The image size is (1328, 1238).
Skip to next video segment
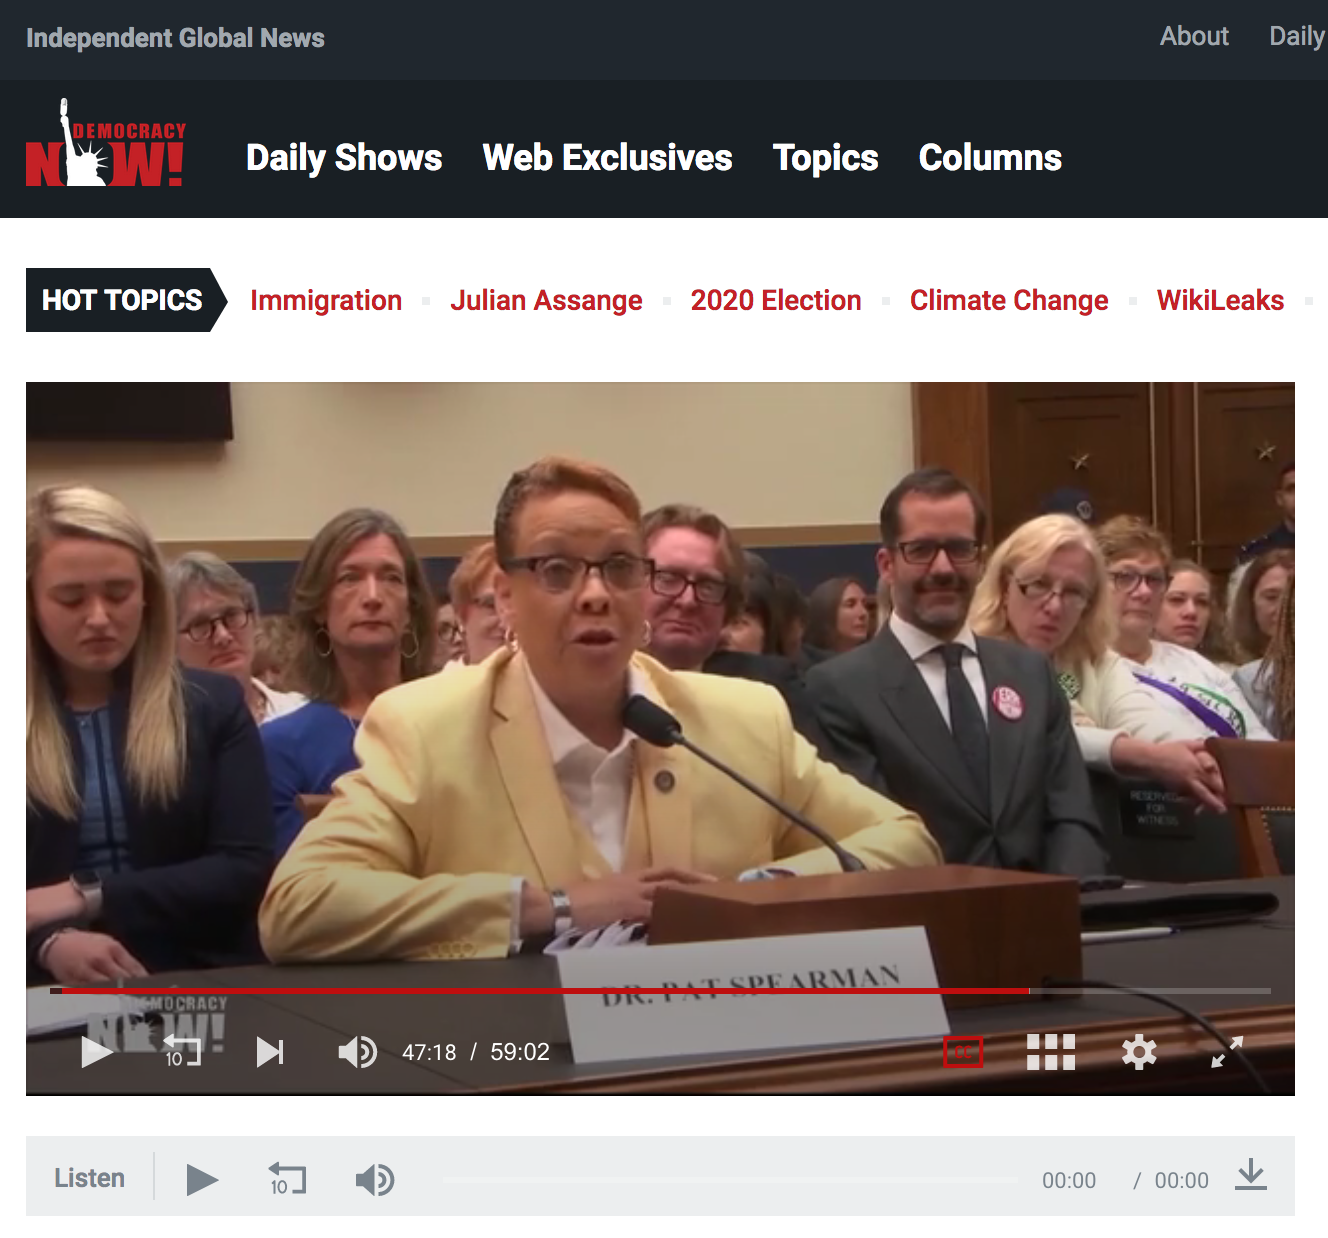coord(270,1052)
